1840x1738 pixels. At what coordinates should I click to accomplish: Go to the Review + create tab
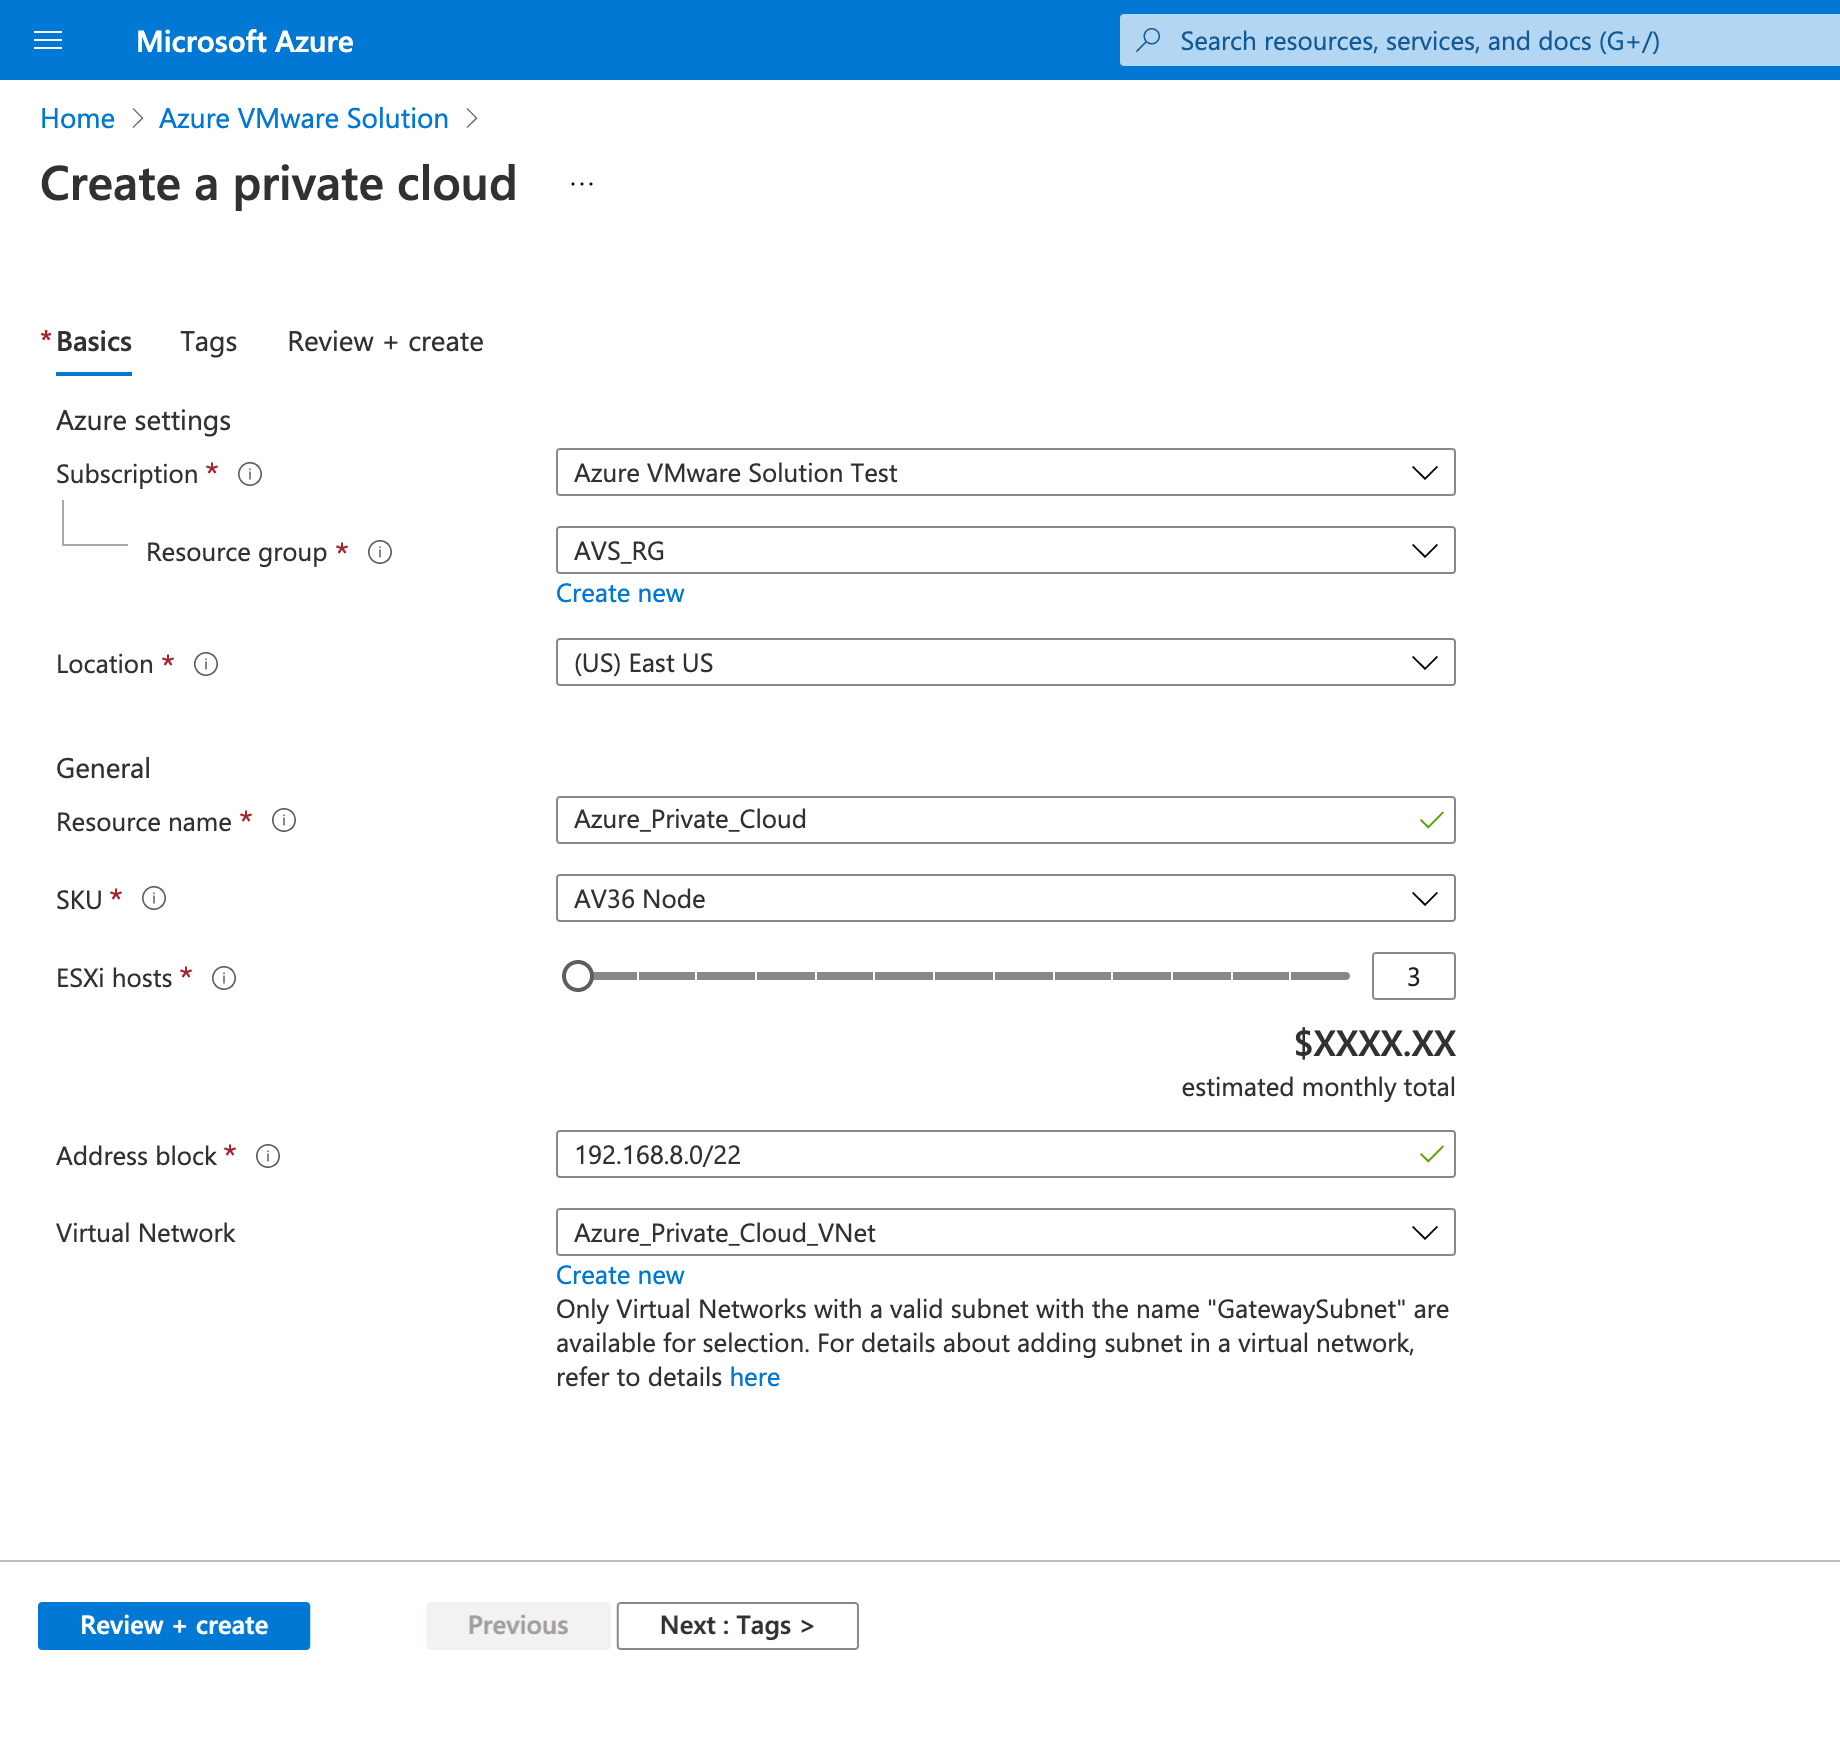point(385,342)
